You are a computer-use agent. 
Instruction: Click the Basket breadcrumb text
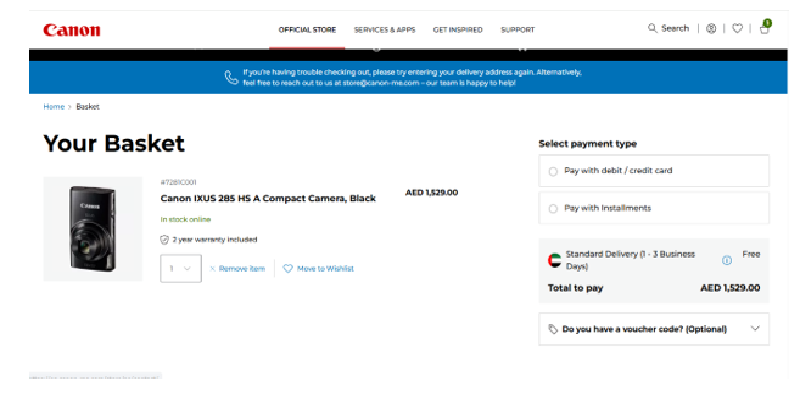point(88,107)
